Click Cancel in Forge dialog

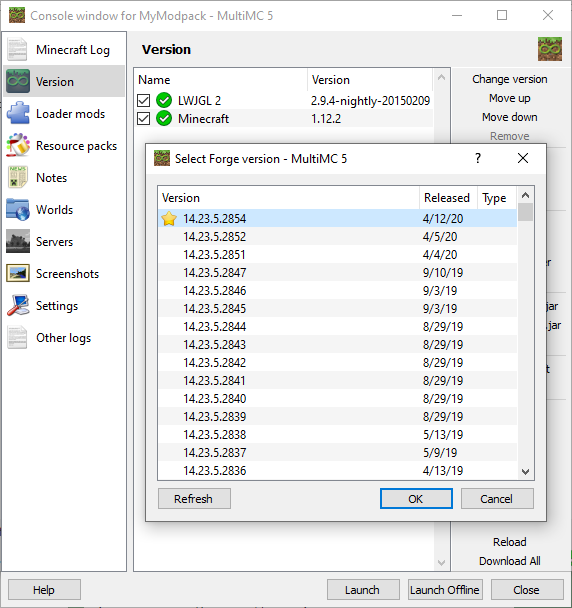(x=497, y=498)
